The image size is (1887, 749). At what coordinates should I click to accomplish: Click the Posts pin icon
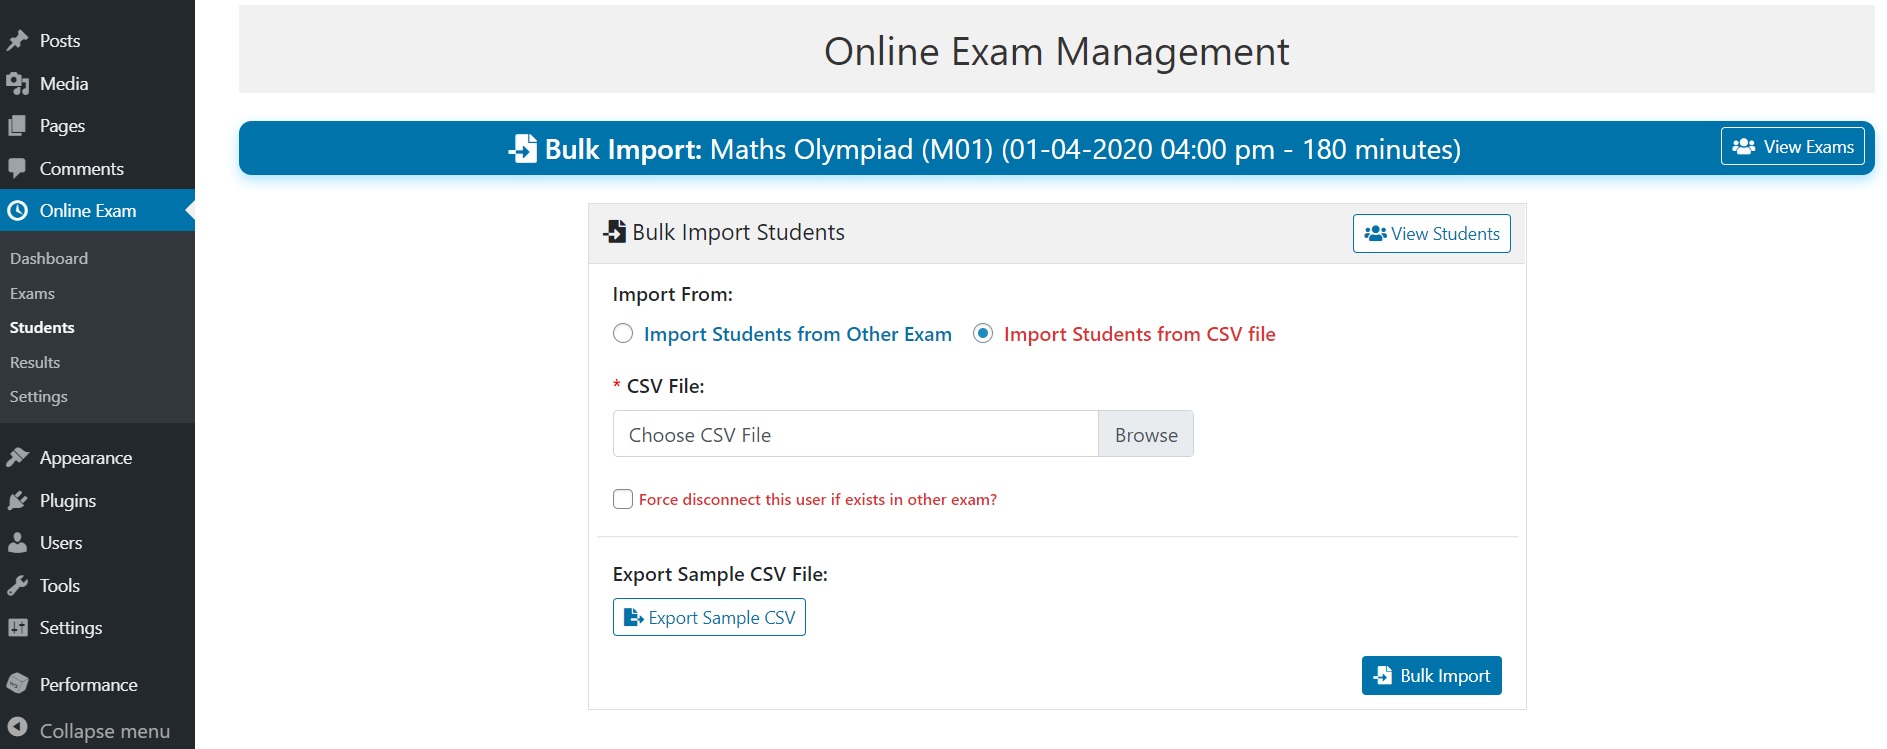(20, 40)
